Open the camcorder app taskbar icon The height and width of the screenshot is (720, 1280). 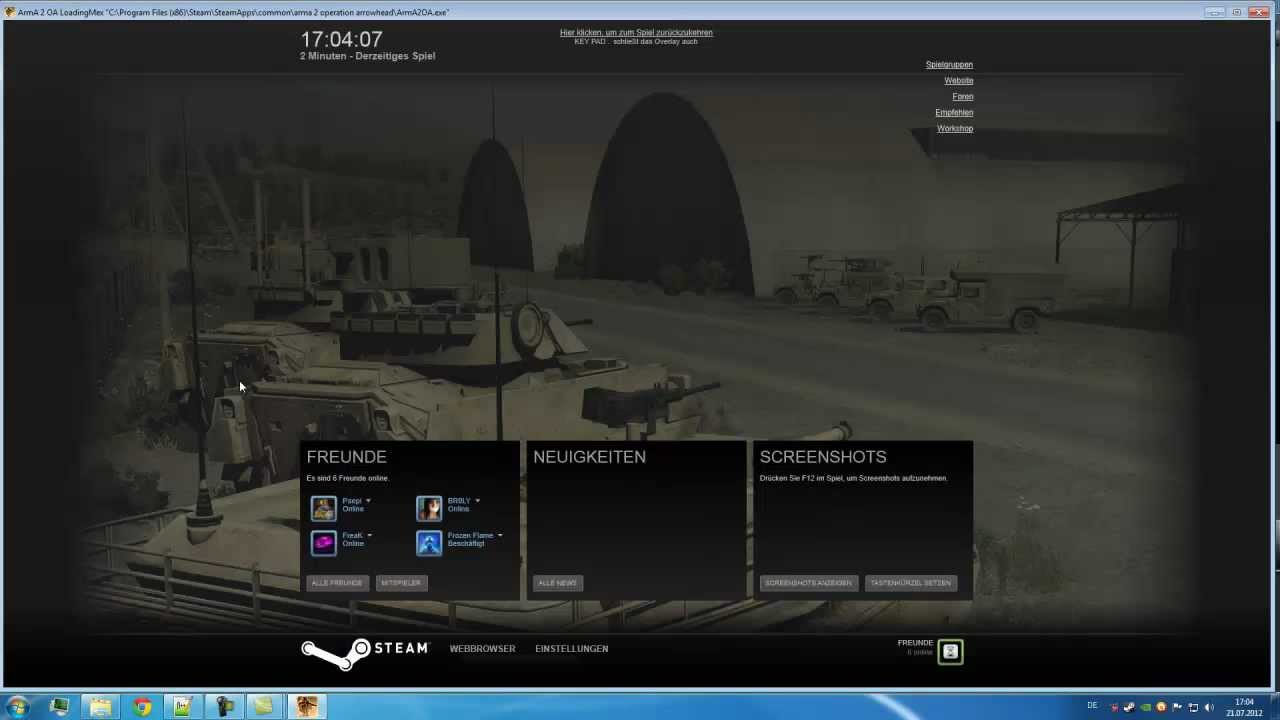pyautogui.click(x=223, y=707)
